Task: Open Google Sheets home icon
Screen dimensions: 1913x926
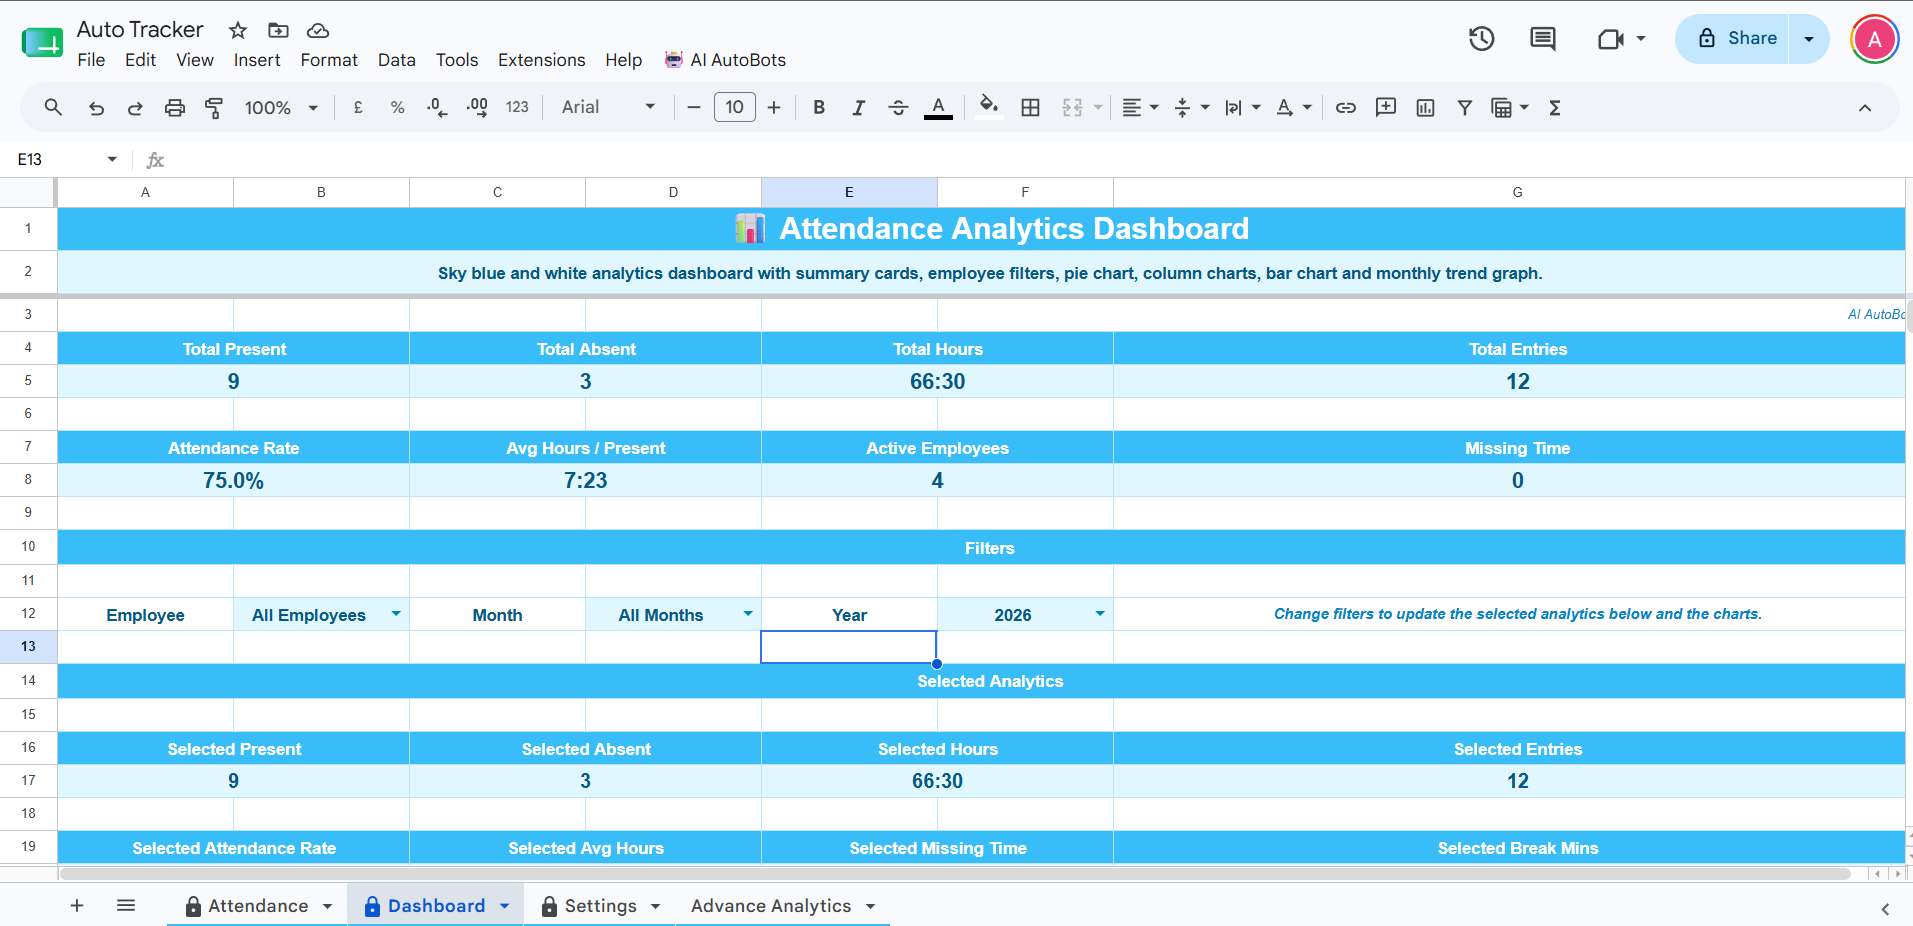Action: click(42, 42)
